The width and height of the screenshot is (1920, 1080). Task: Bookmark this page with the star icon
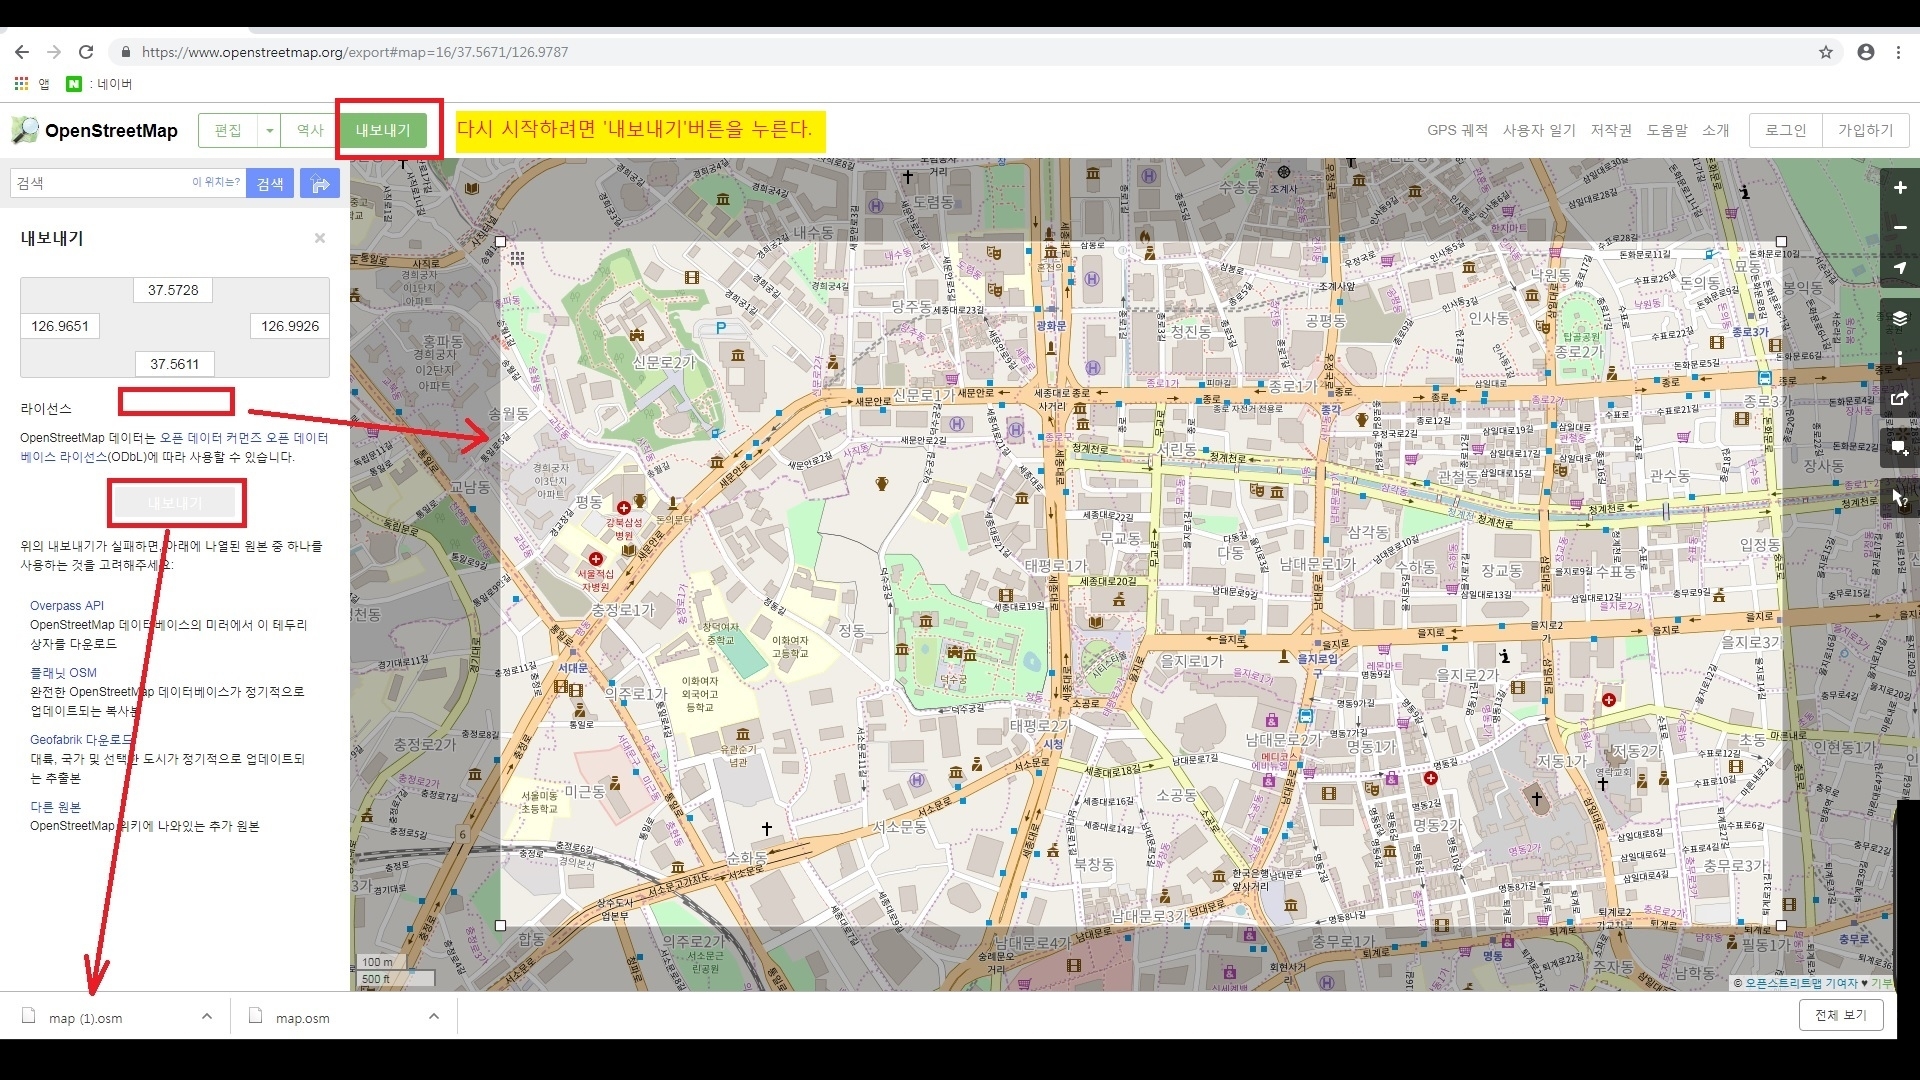[1826, 52]
